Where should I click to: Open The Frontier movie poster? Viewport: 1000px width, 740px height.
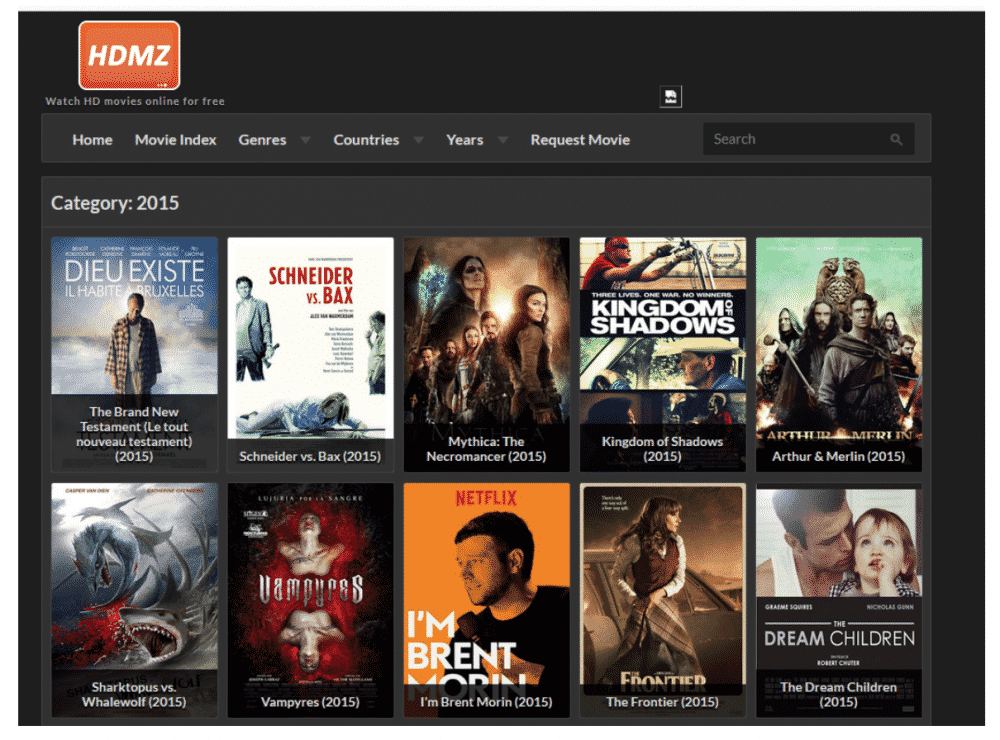pyautogui.click(x=663, y=600)
